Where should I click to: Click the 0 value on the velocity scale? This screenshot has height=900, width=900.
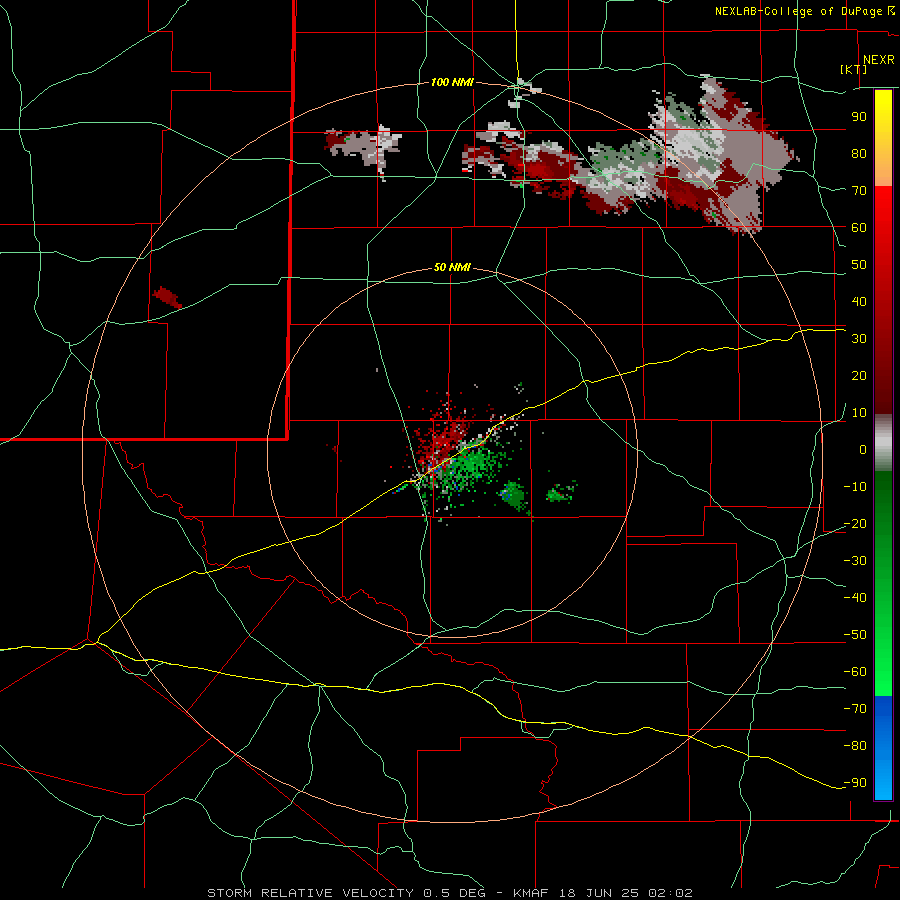863,449
